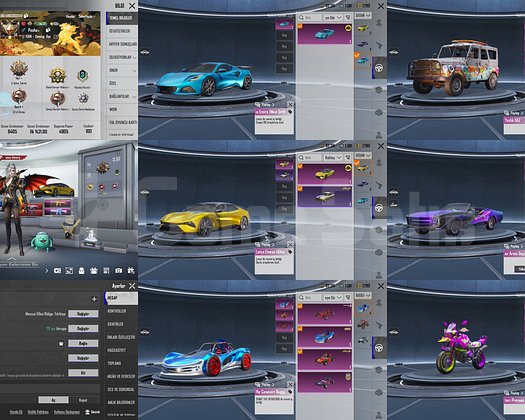
Task: Click the dark blue car icon above checked blue car
Action: pyautogui.click(x=363, y=44)
